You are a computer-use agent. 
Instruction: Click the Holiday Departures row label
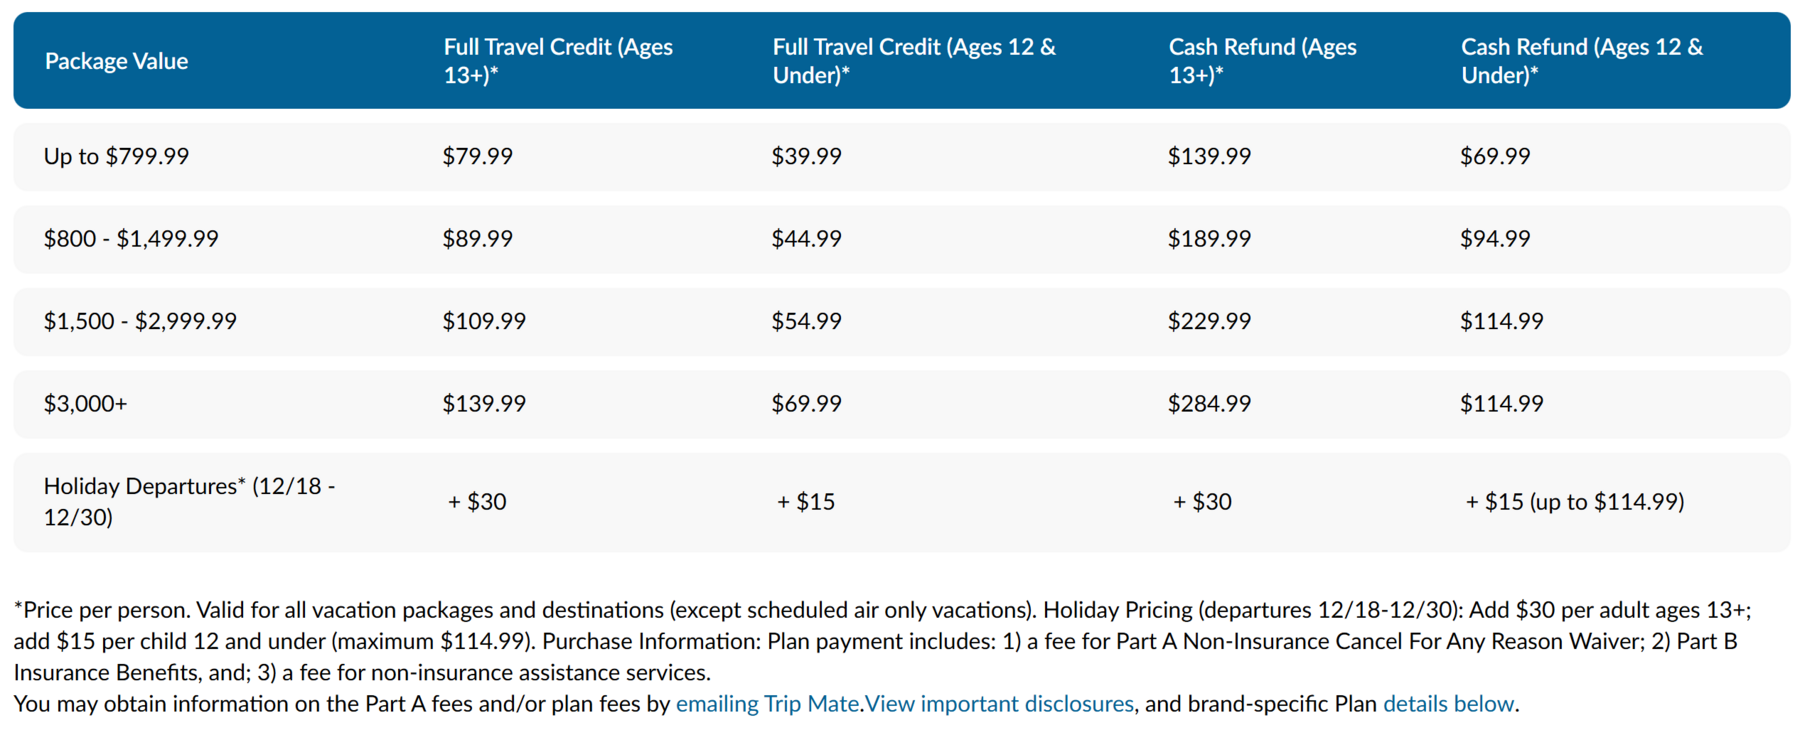pyautogui.click(x=190, y=502)
